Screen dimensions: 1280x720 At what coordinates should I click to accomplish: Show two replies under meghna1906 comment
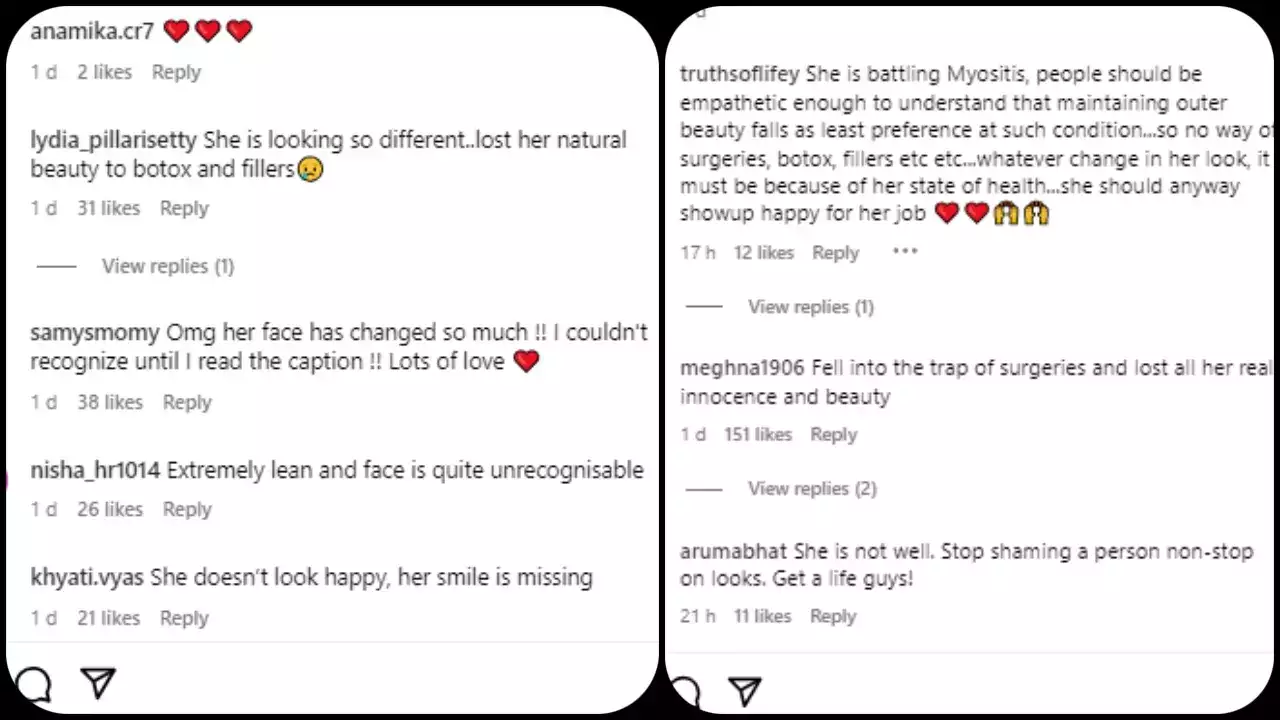click(x=812, y=488)
